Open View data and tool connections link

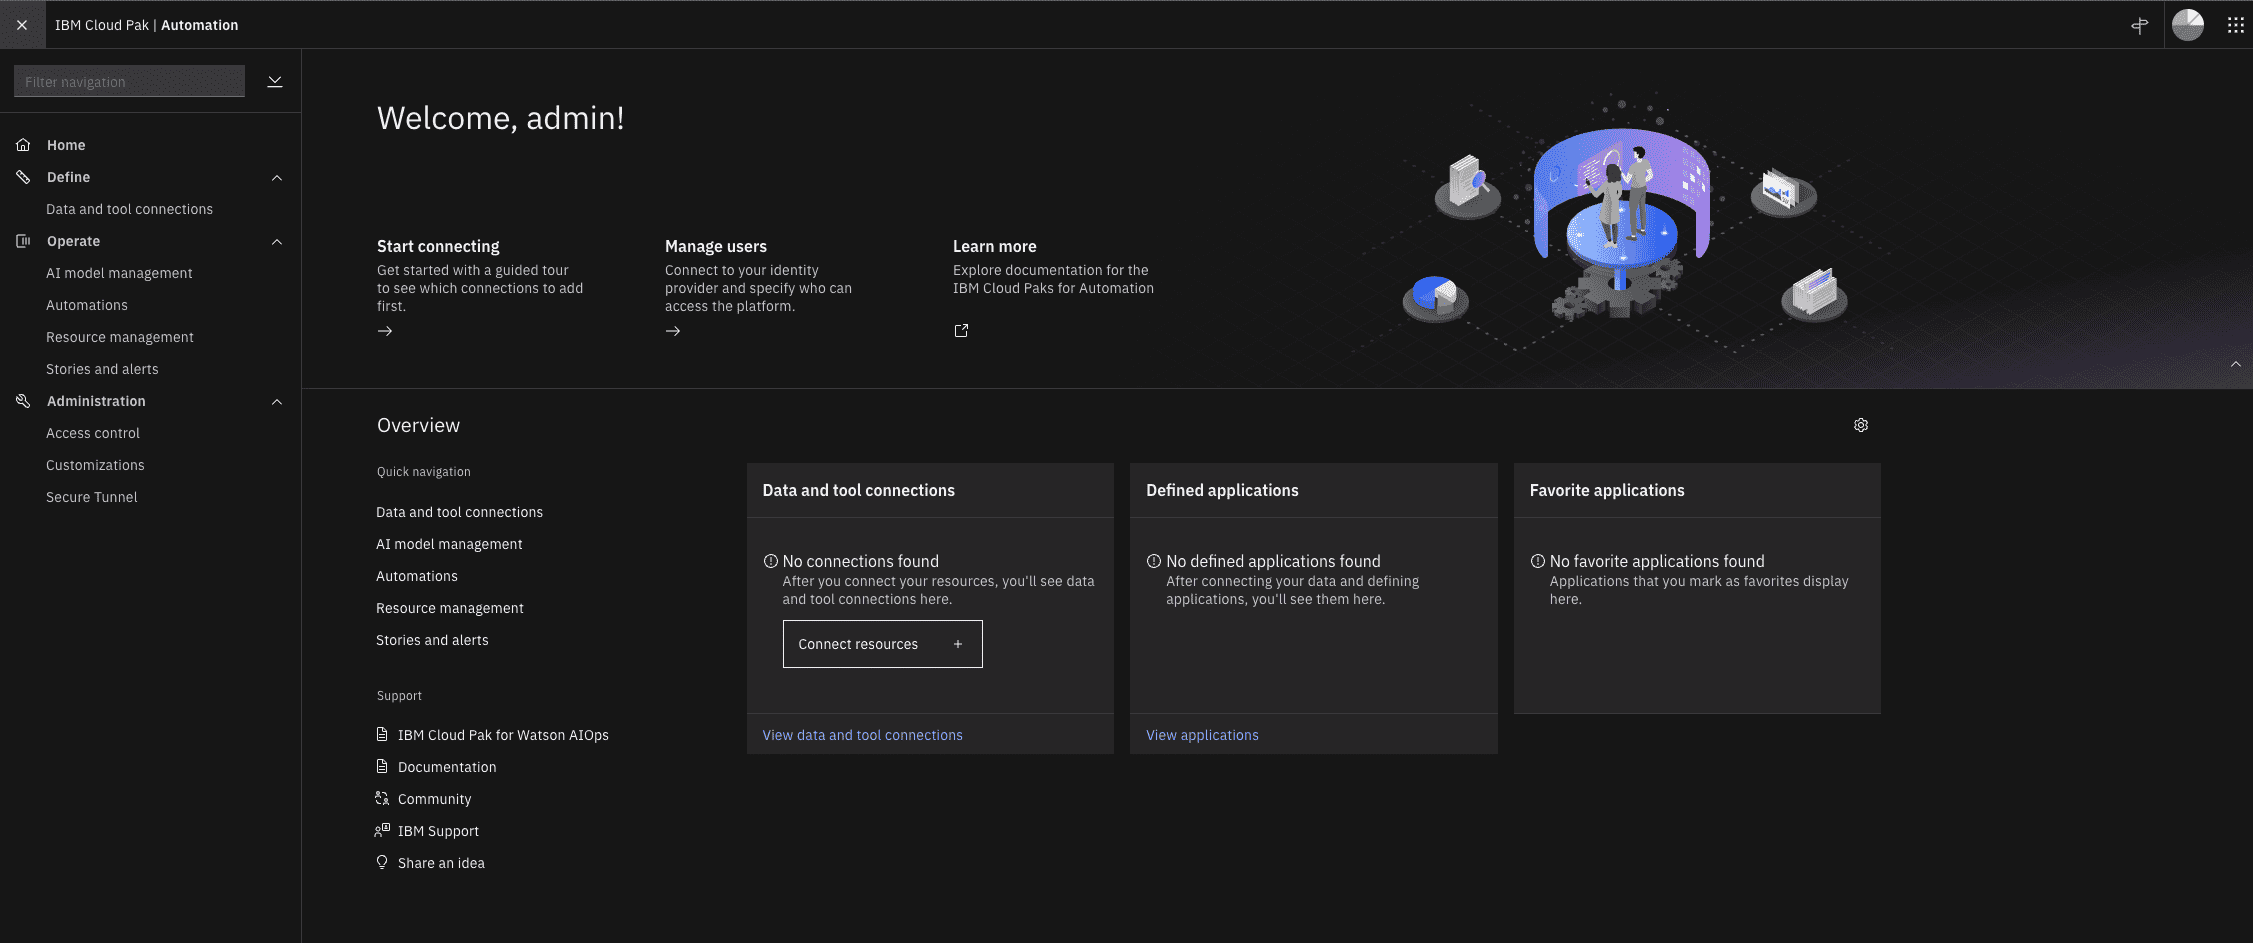[x=862, y=735]
